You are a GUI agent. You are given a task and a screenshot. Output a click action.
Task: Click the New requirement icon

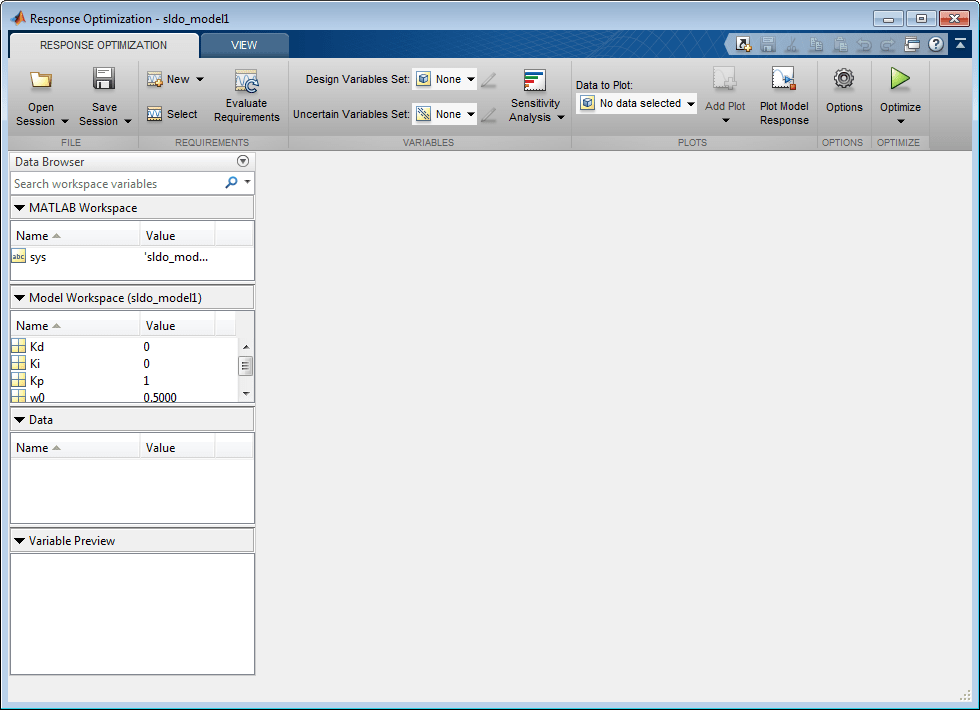[x=154, y=79]
